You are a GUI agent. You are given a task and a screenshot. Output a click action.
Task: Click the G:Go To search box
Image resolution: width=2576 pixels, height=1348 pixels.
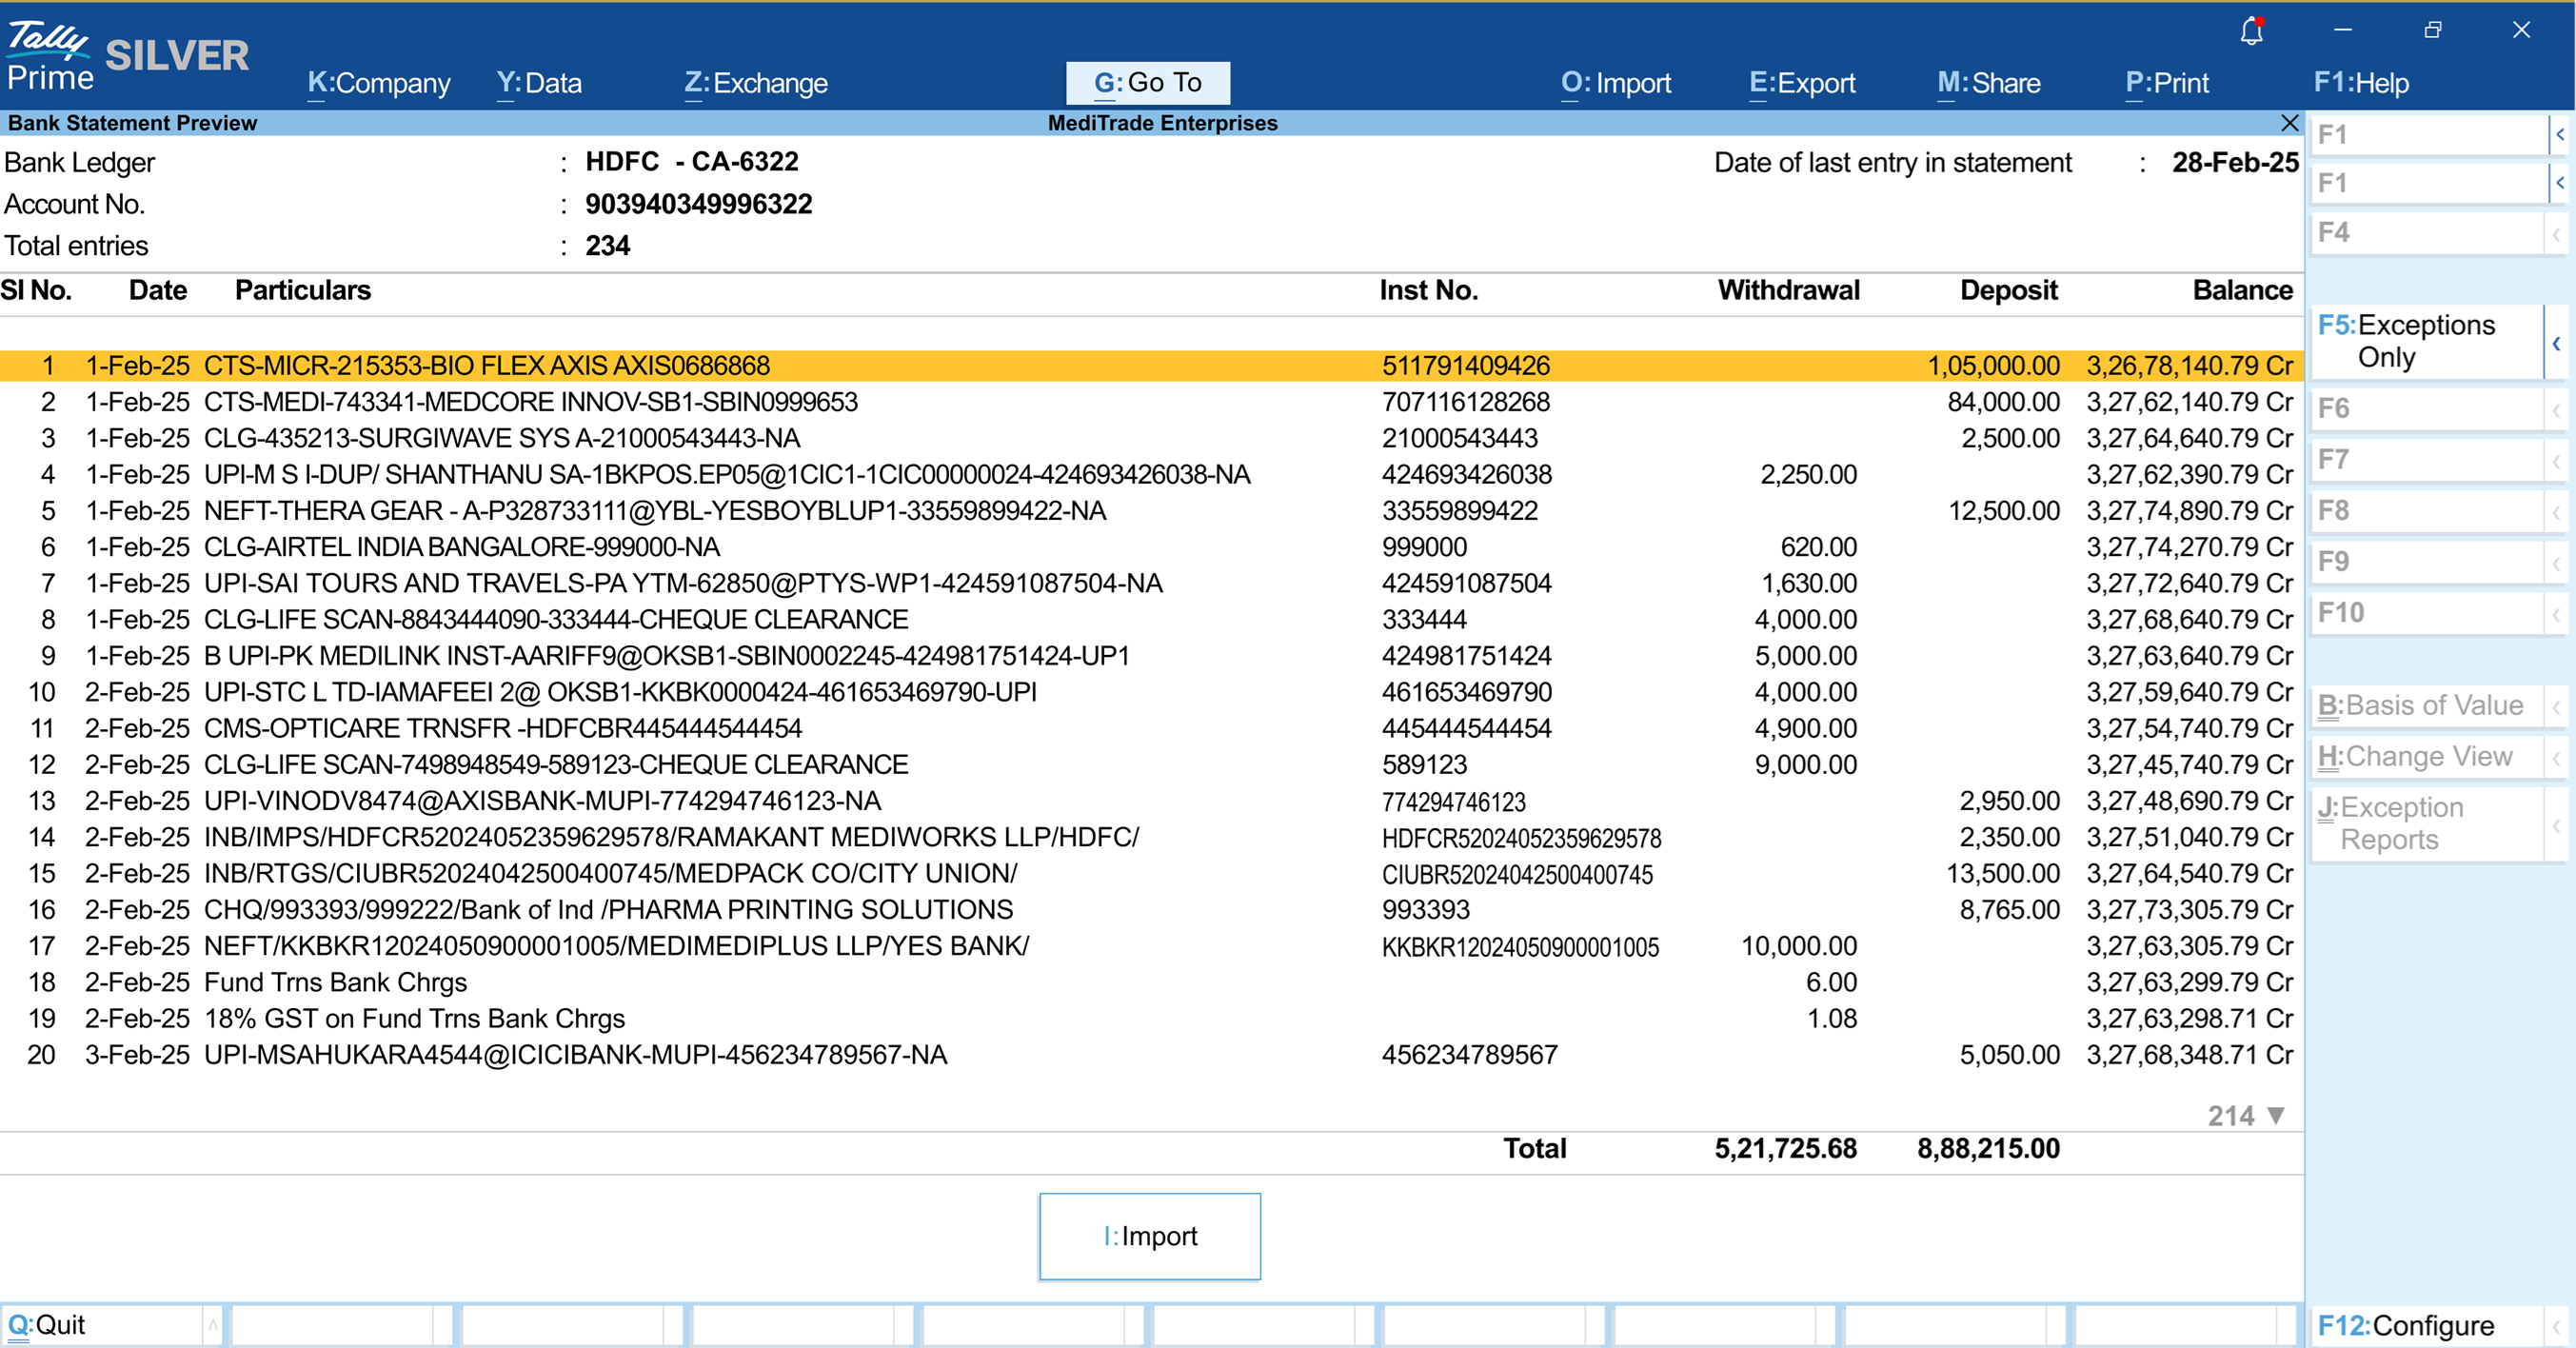tap(1147, 83)
